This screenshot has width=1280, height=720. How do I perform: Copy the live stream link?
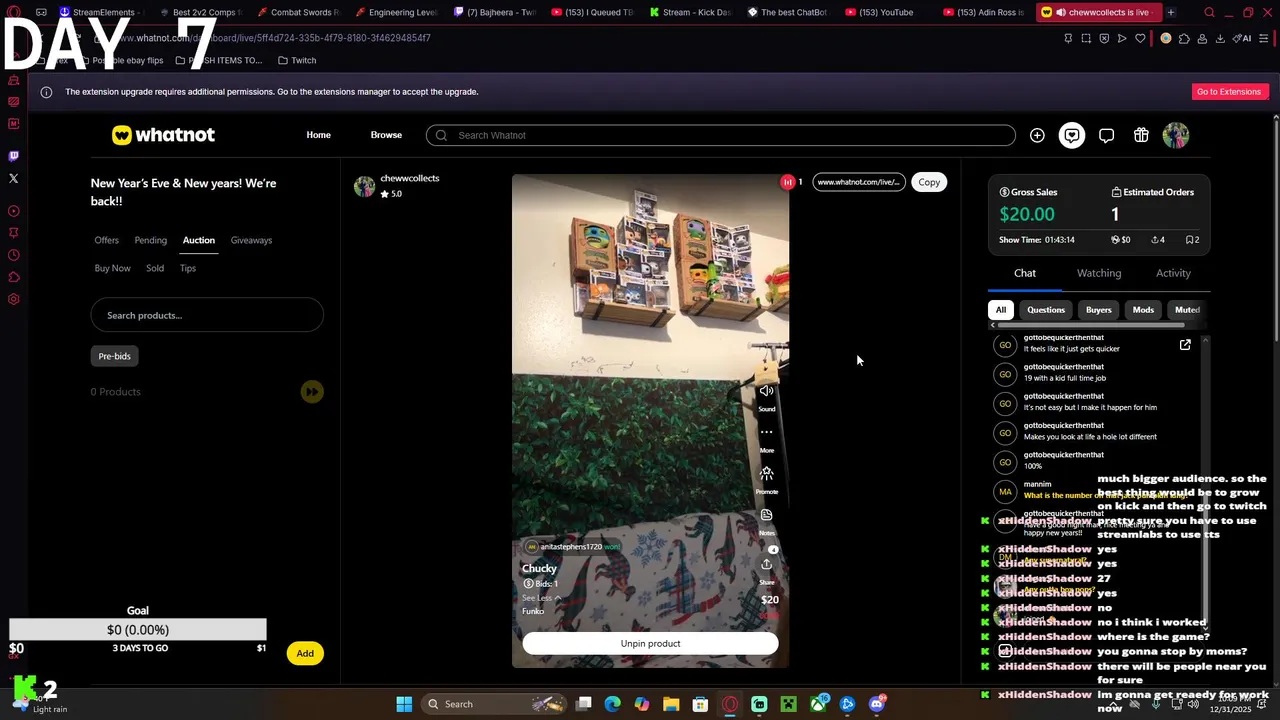point(929,182)
